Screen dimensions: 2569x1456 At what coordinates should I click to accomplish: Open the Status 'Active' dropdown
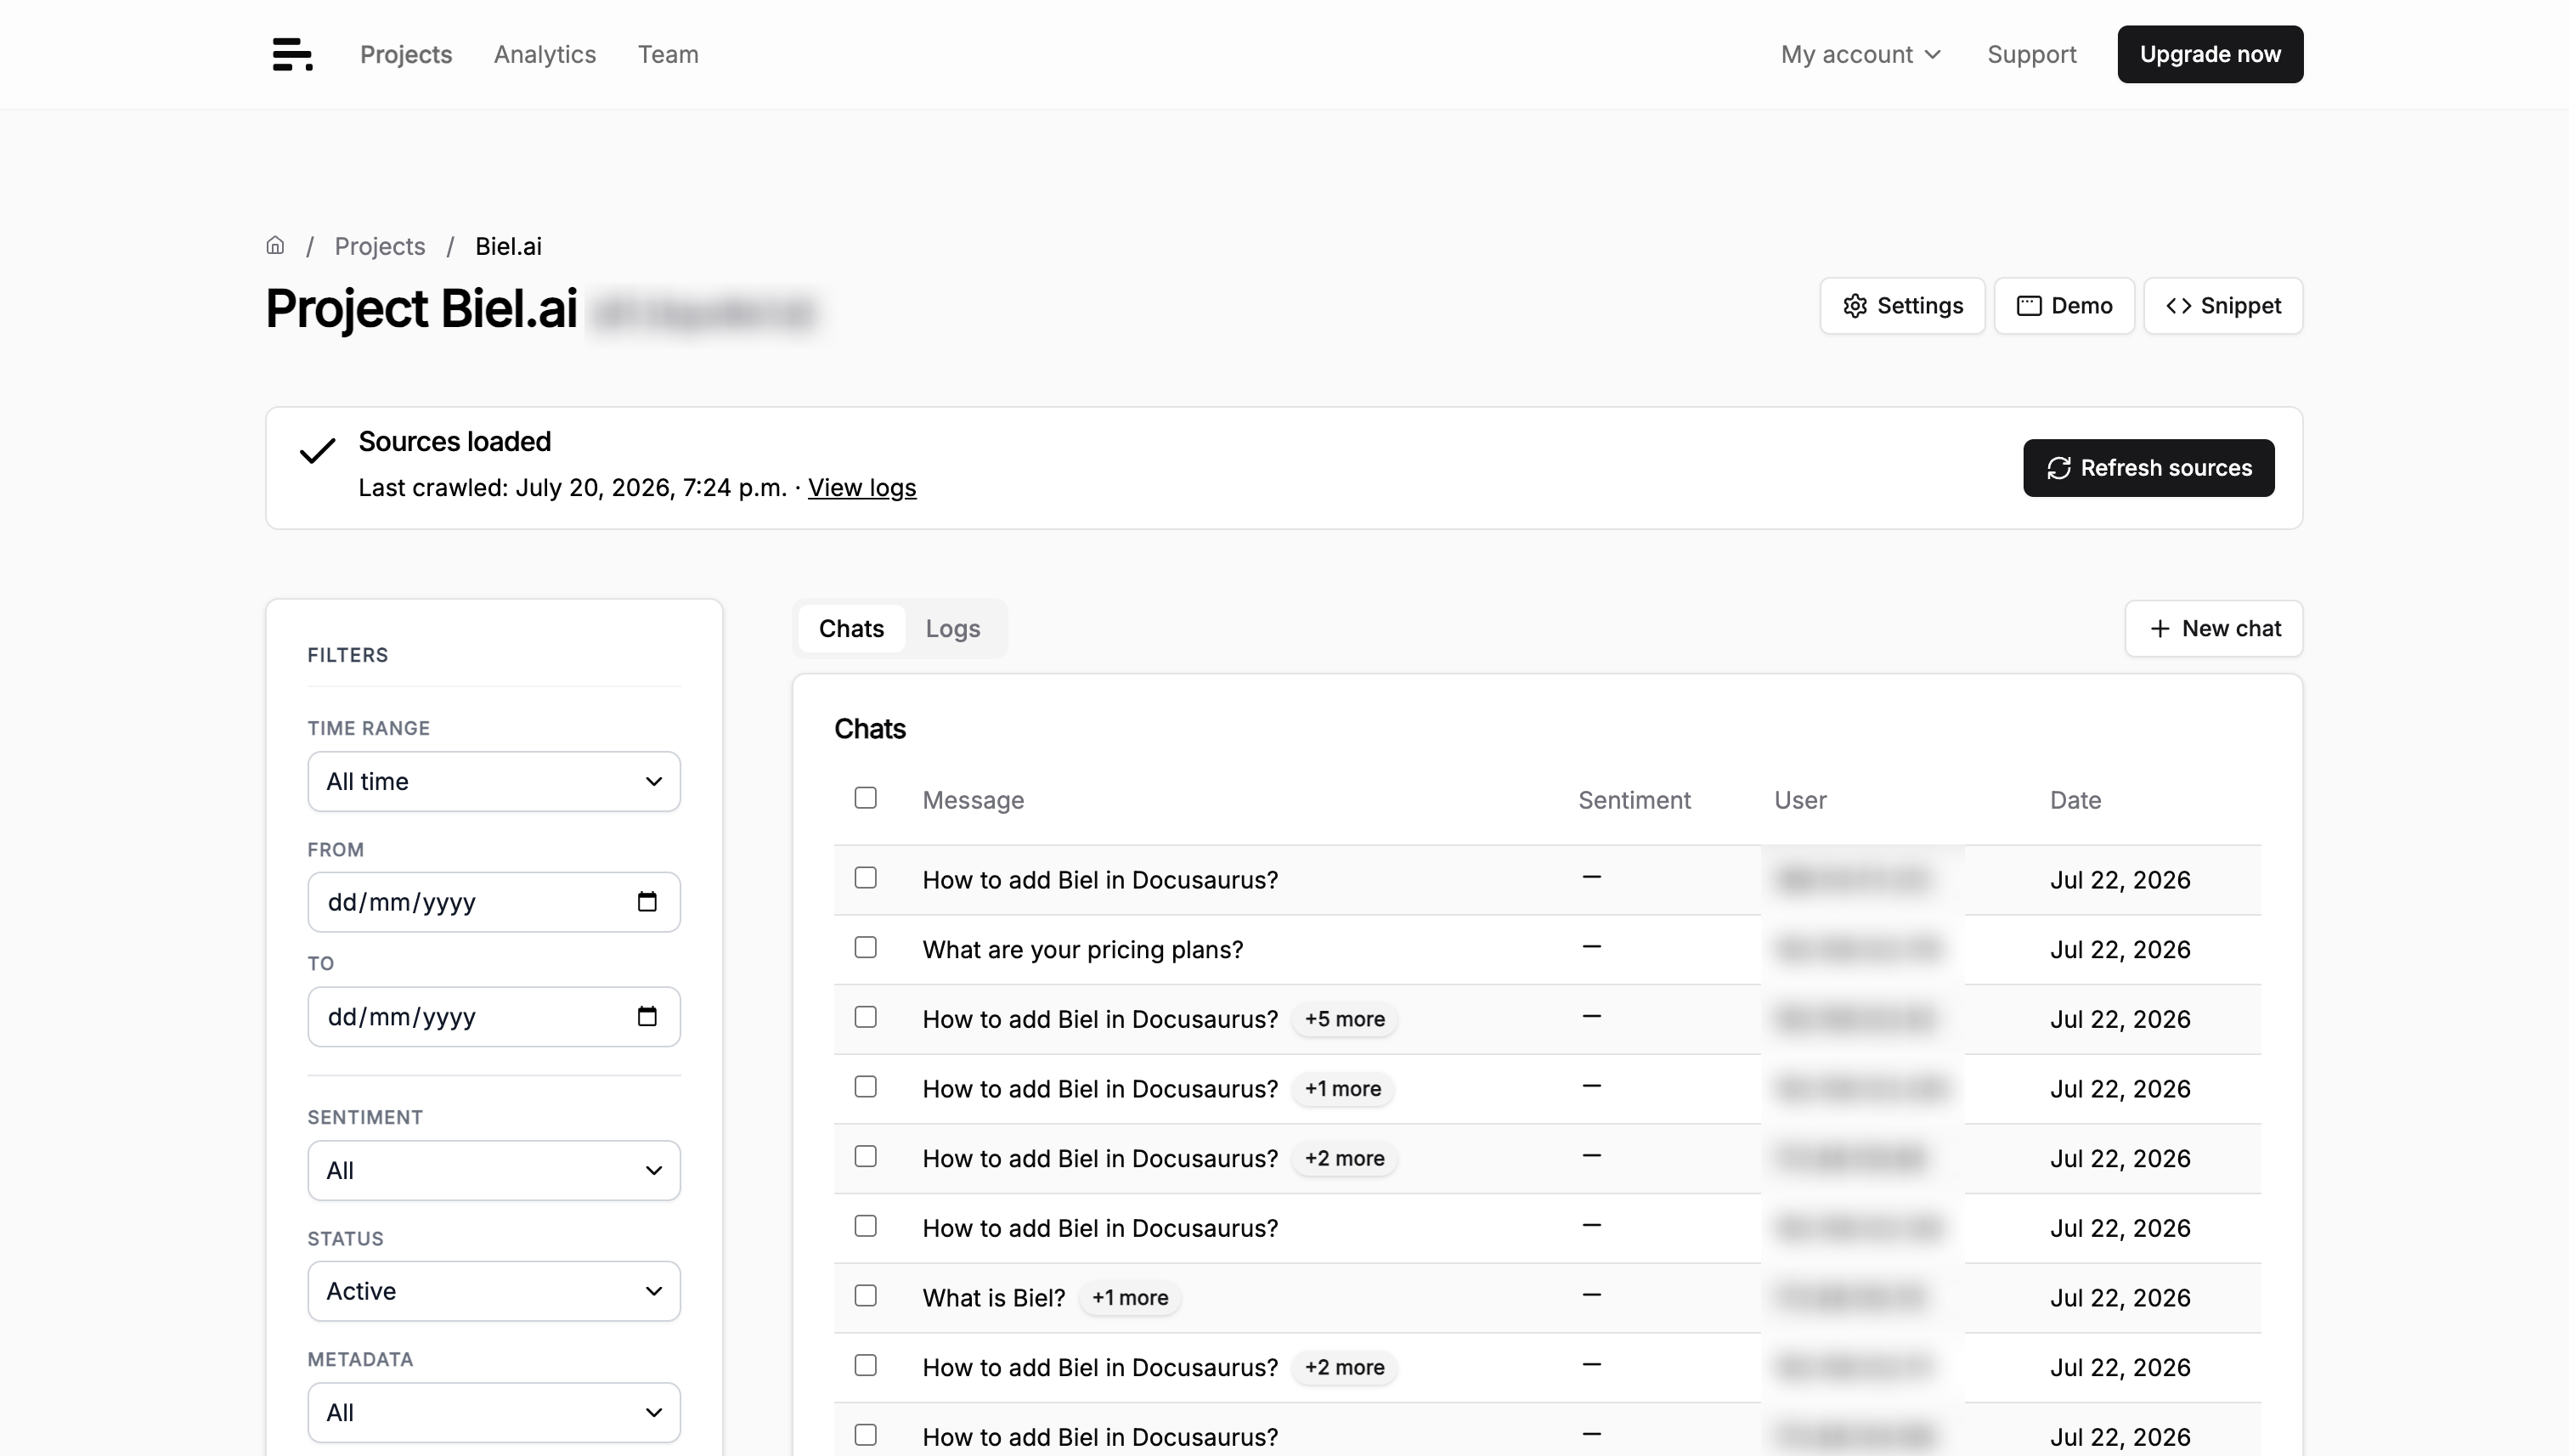click(x=494, y=1291)
